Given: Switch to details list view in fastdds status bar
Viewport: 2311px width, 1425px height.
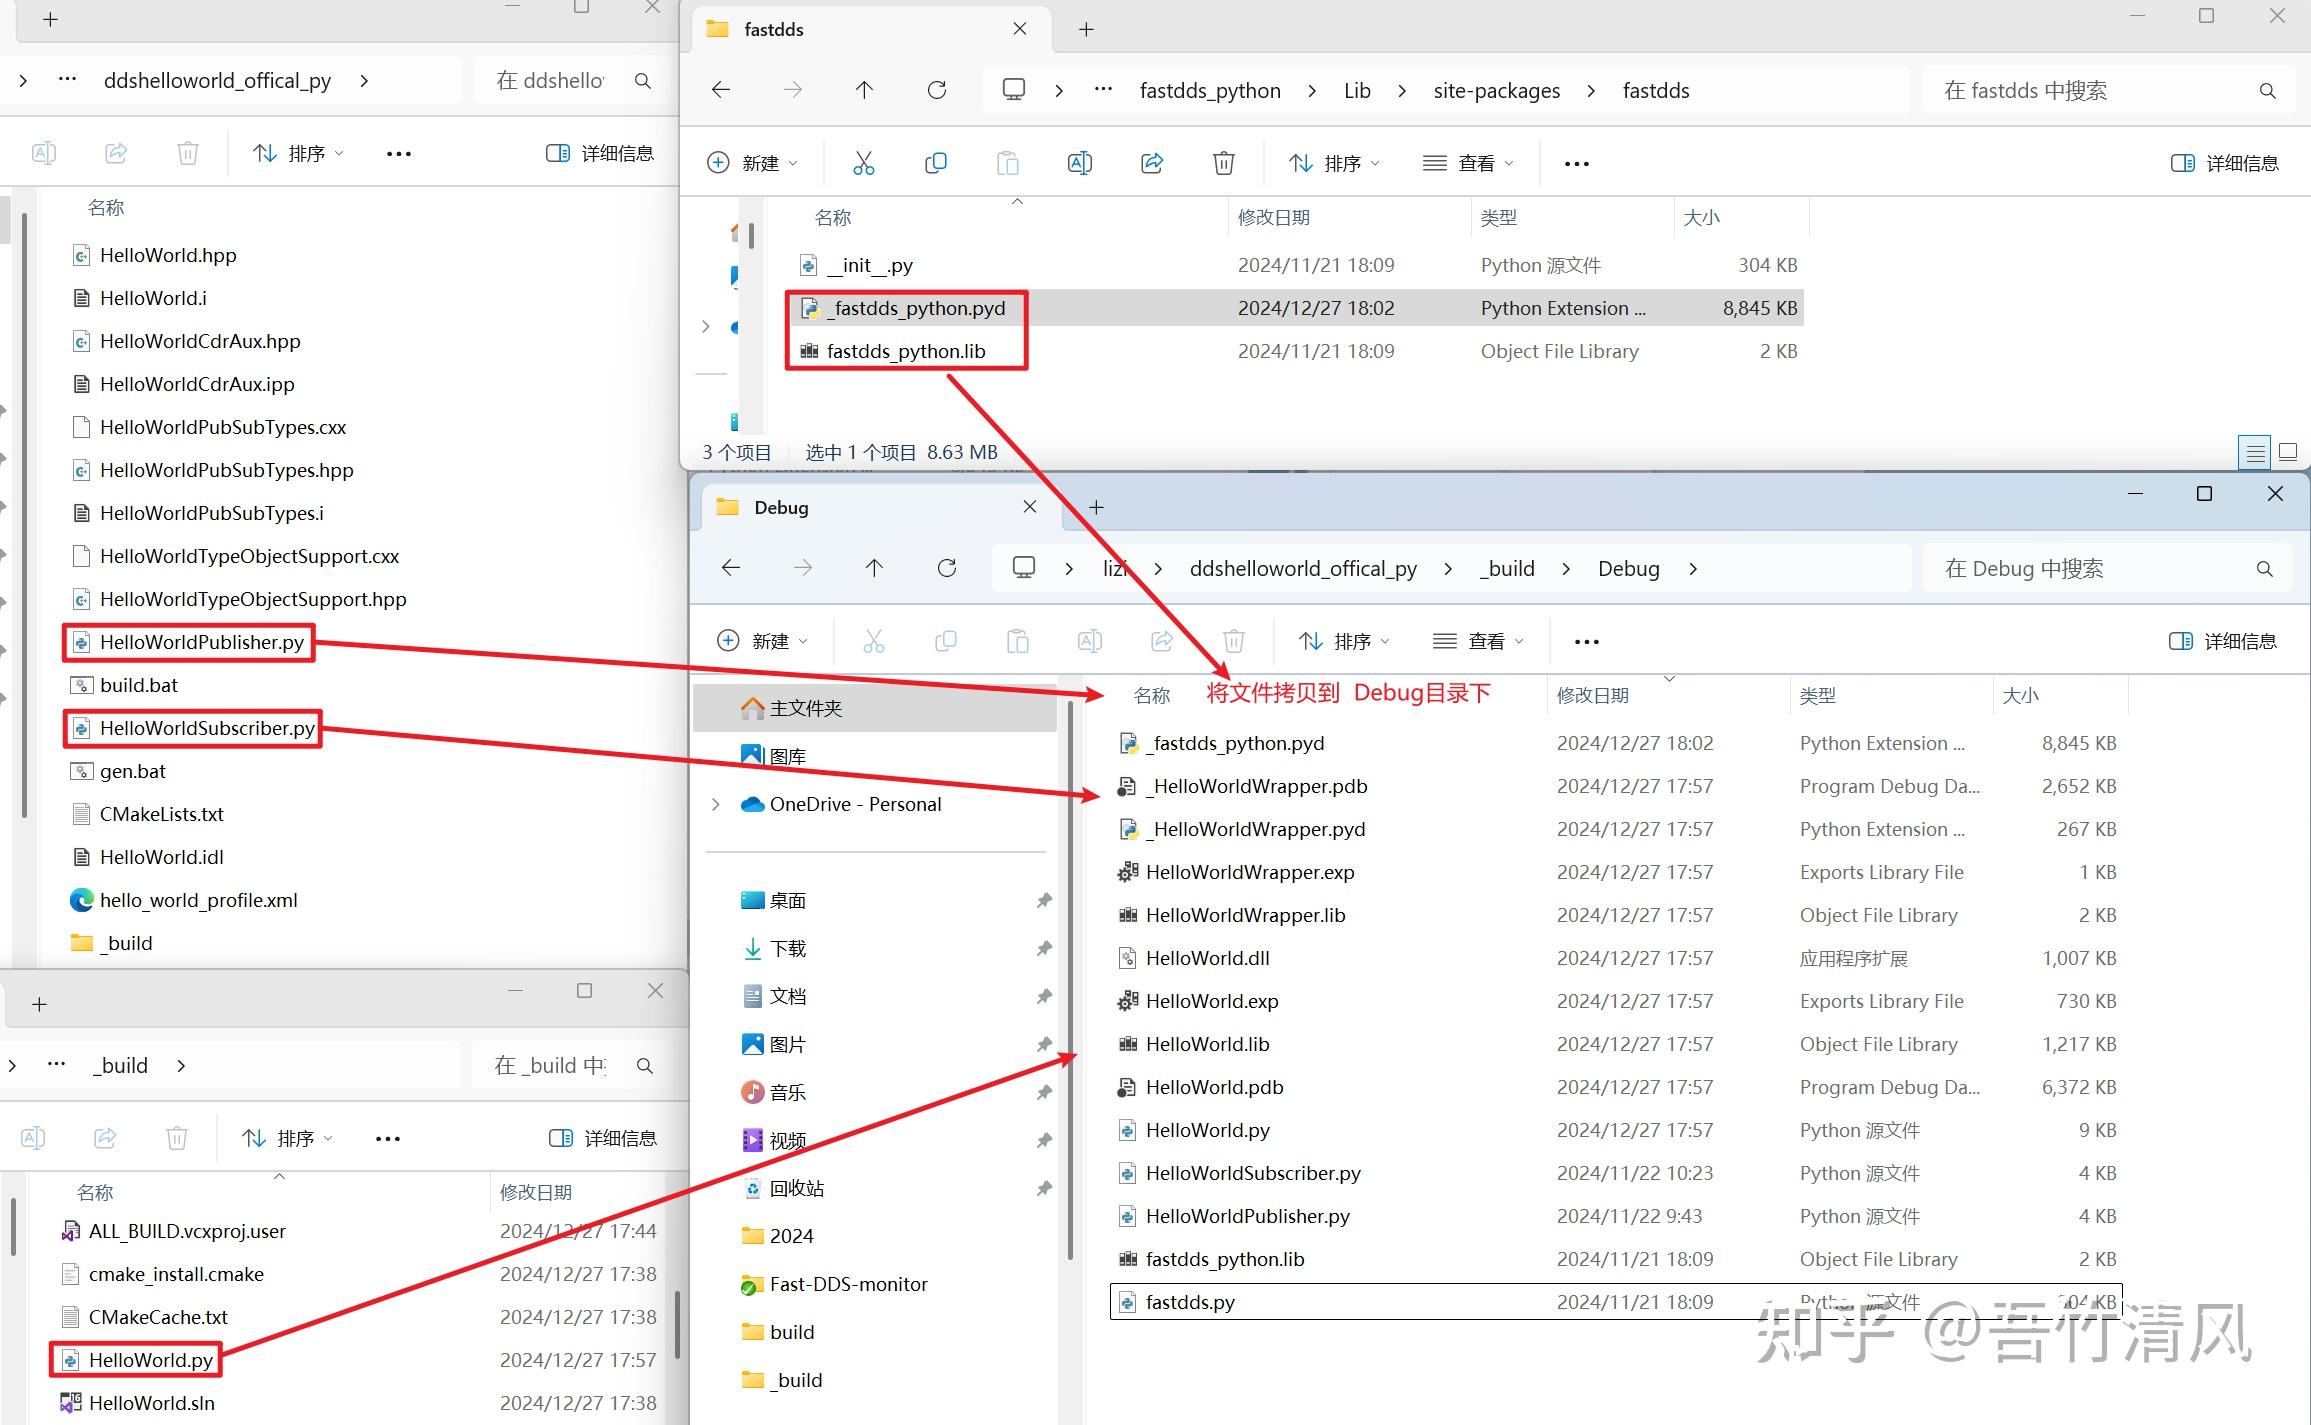Looking at the screenshot, I should [x=2255, y=452].
